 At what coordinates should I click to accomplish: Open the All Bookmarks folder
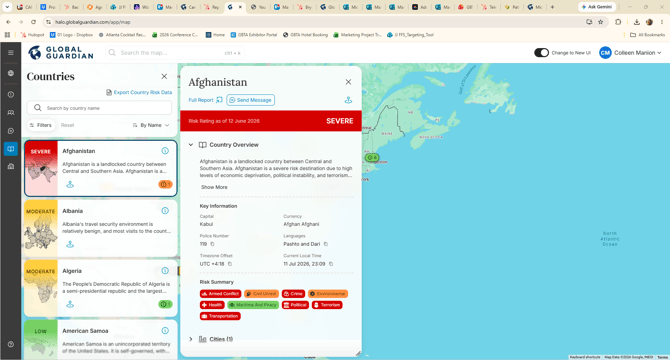[647, 35]
